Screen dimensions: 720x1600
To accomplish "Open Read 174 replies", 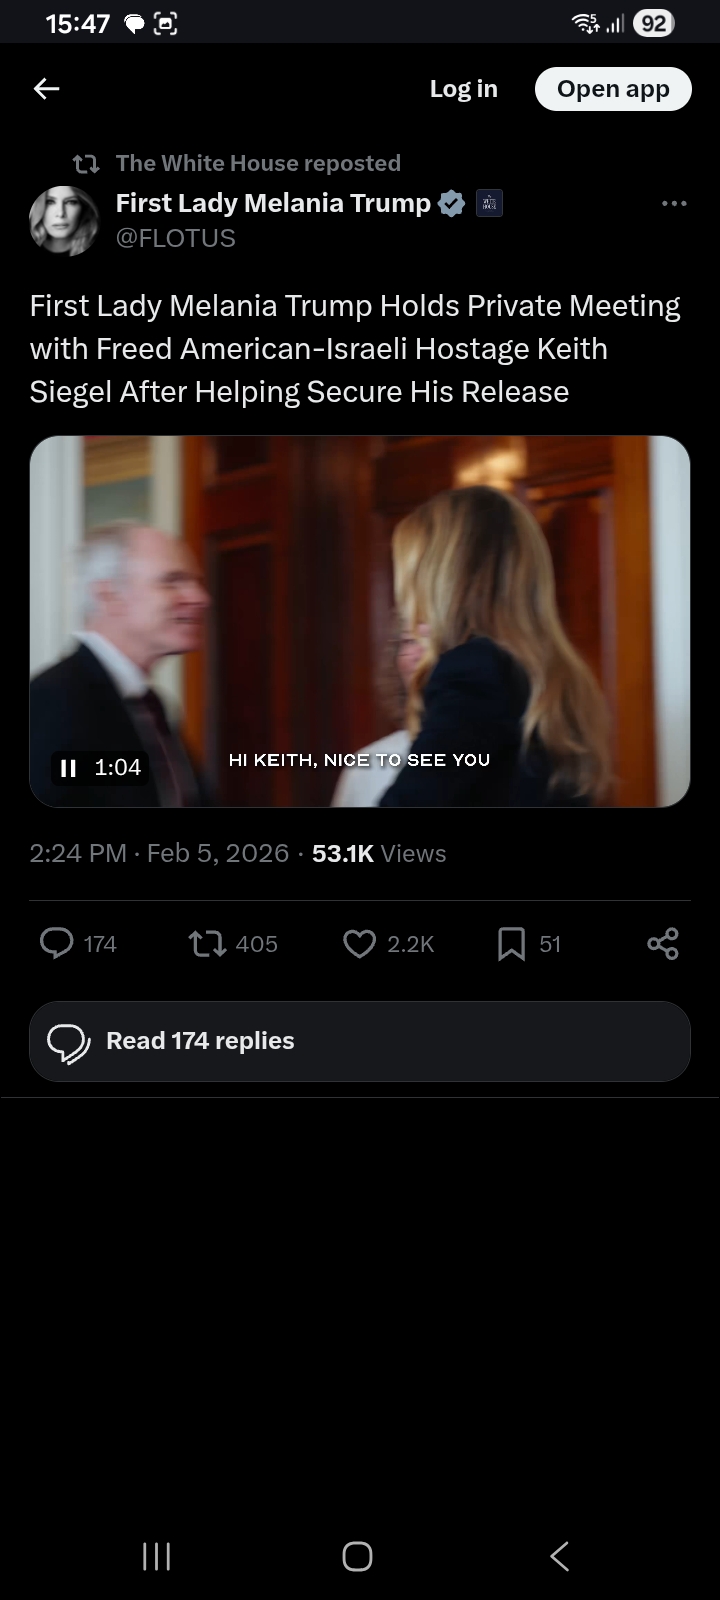I will (360, 1041).
